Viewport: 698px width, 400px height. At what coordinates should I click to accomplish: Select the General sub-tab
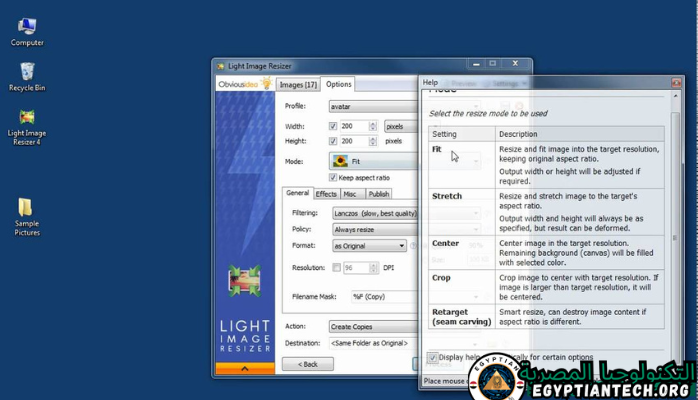[x=297, y=193]
